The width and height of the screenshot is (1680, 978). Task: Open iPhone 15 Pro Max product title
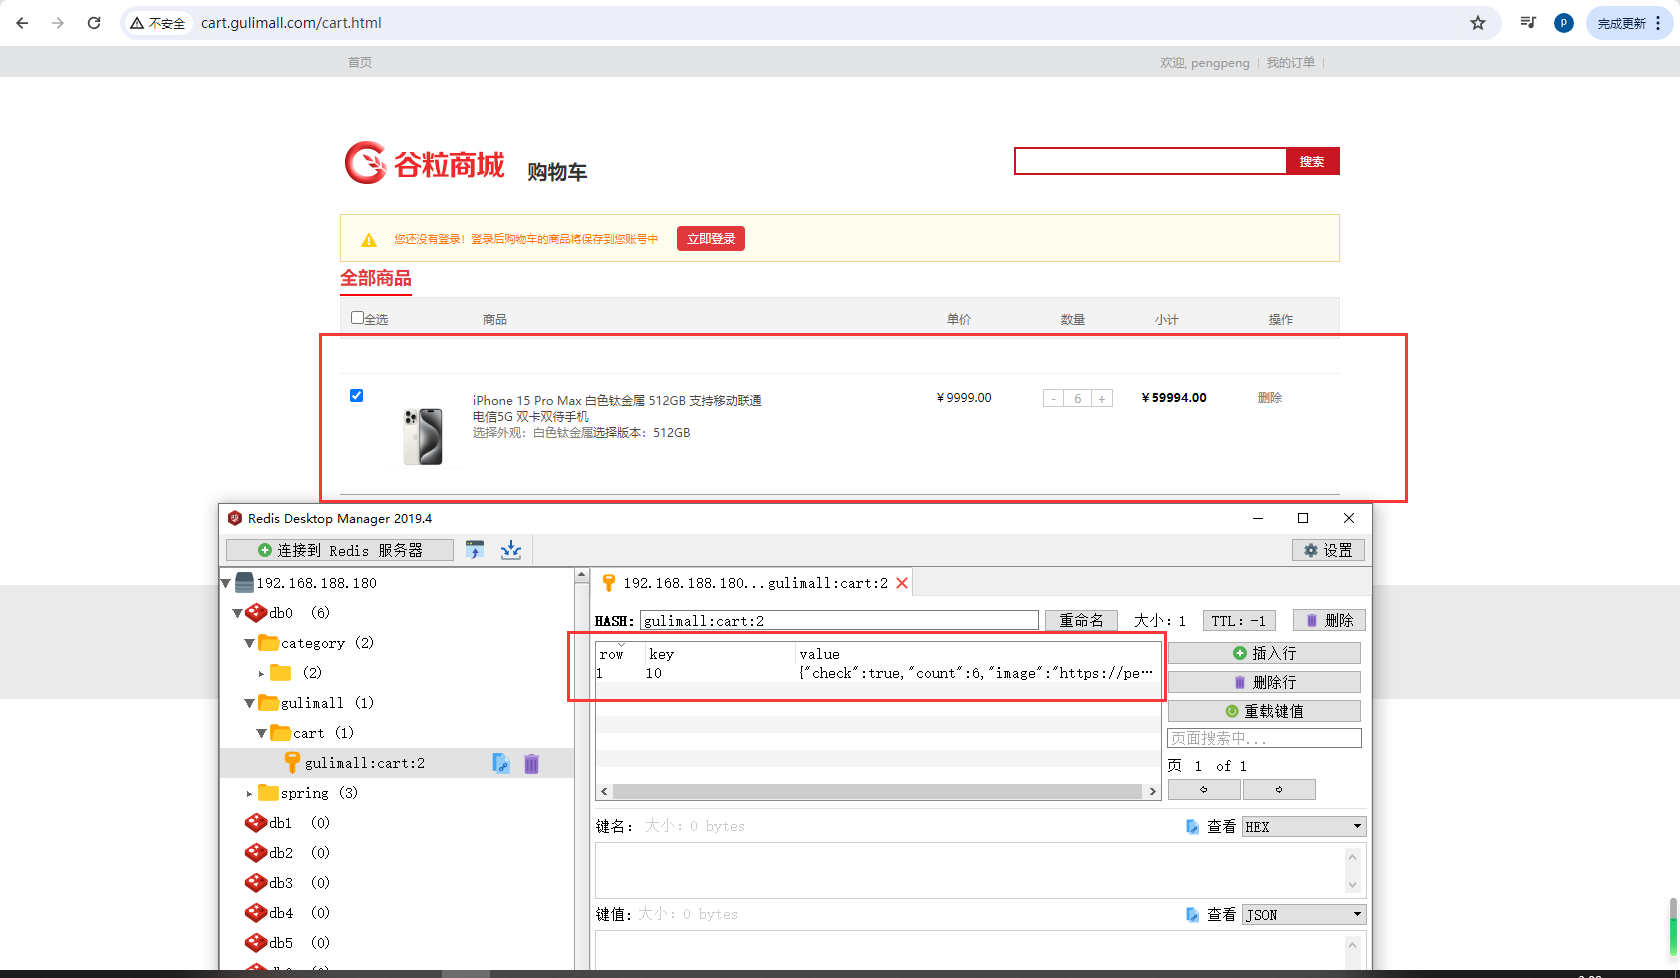[x=617, y=408]
